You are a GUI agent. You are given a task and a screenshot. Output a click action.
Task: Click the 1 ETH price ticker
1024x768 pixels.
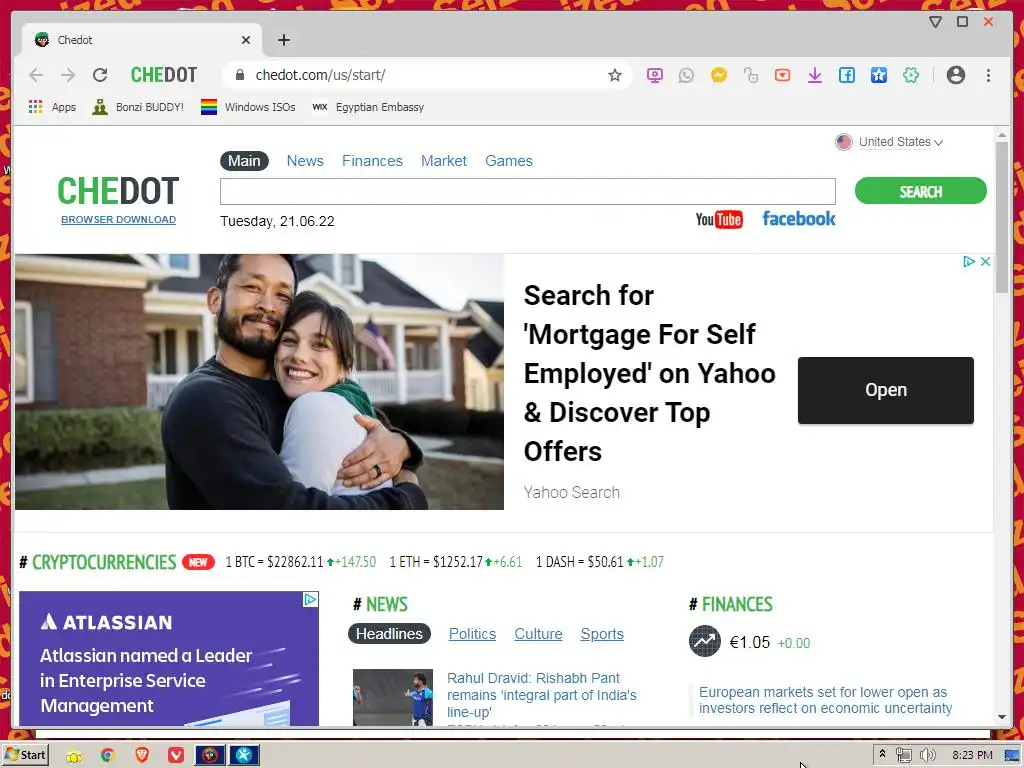pyautogui.click(x=456, y=562)
